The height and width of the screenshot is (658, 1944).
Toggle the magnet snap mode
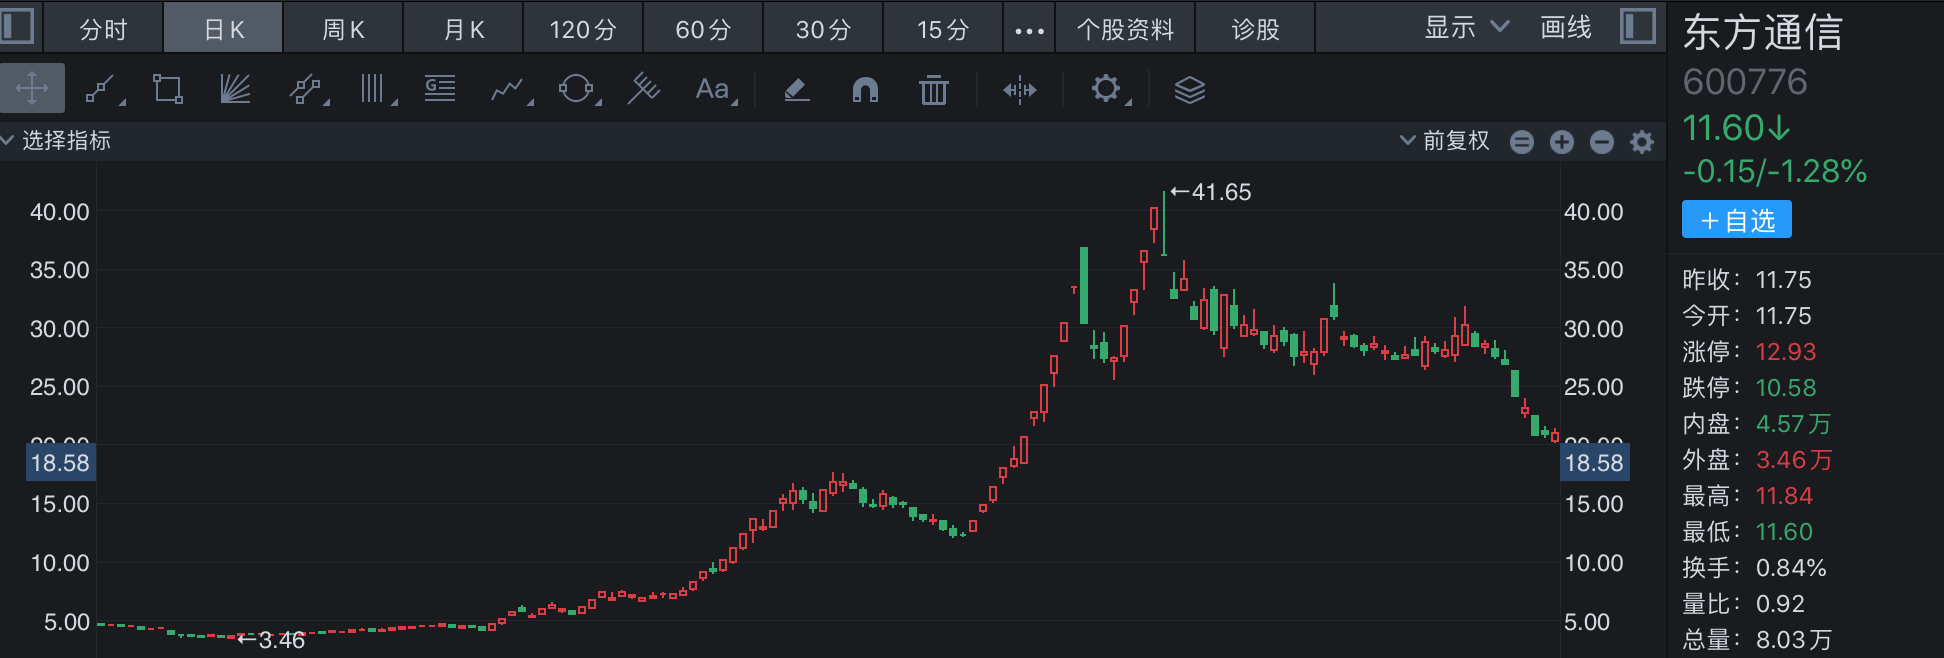(x=864, y=90)
